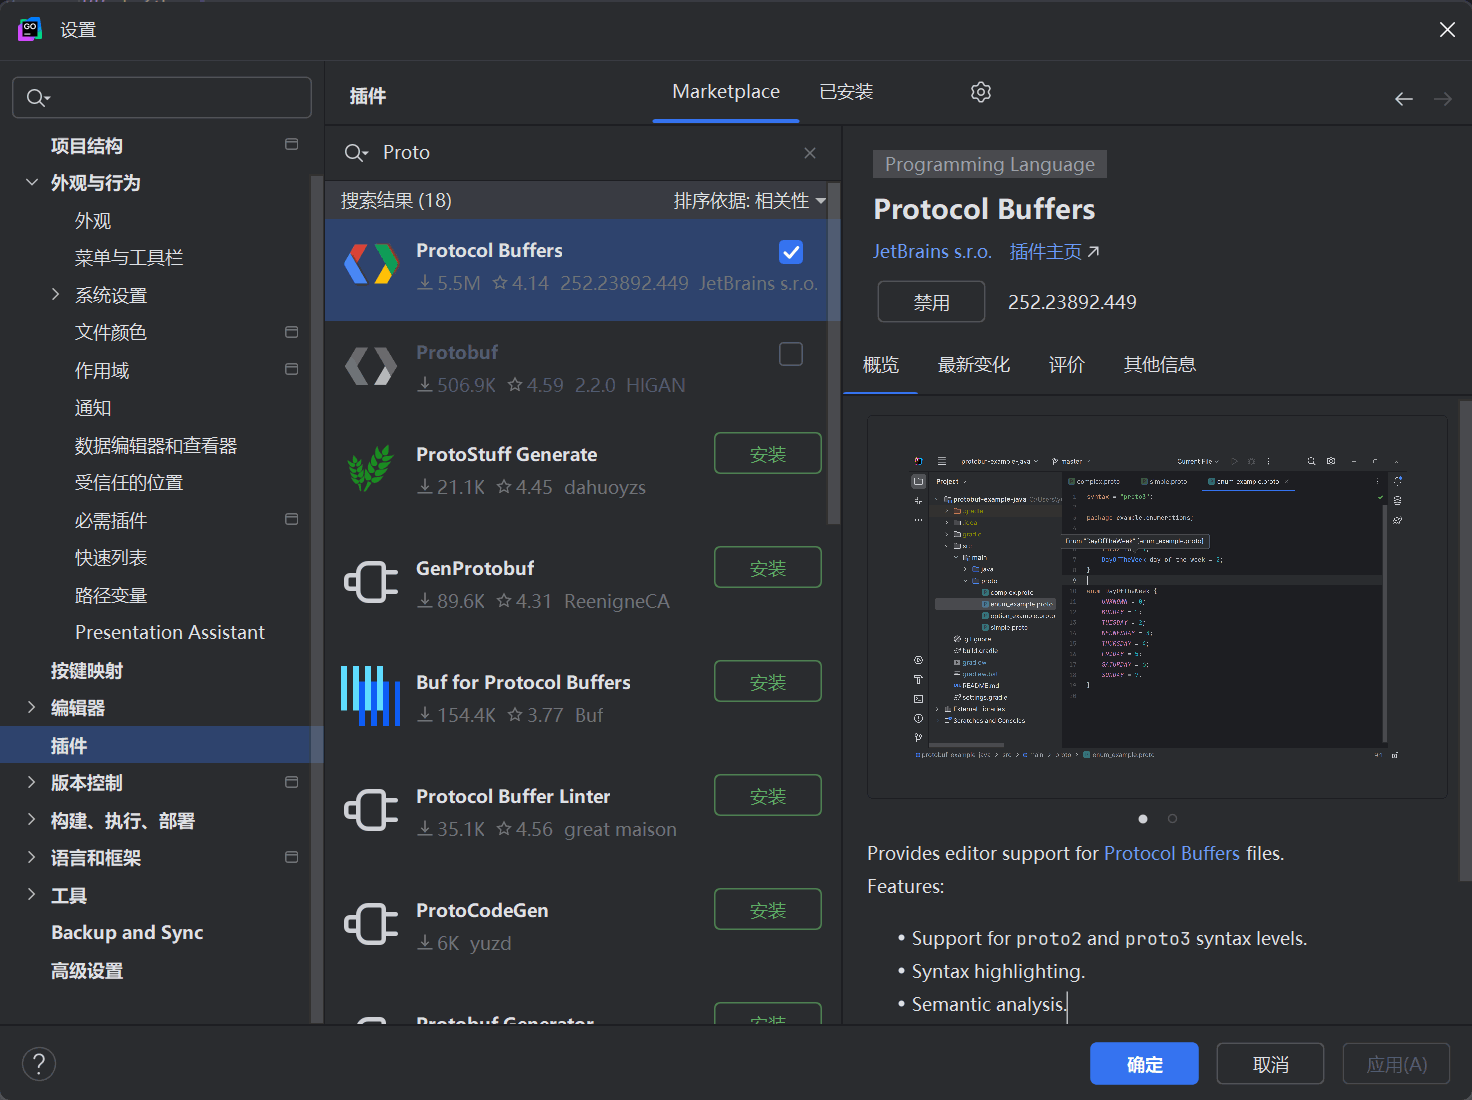This screenshot has width=1472, height=1100.
Task: Click the Protobuf plugin logo
Action: click(x=371, y=366)
